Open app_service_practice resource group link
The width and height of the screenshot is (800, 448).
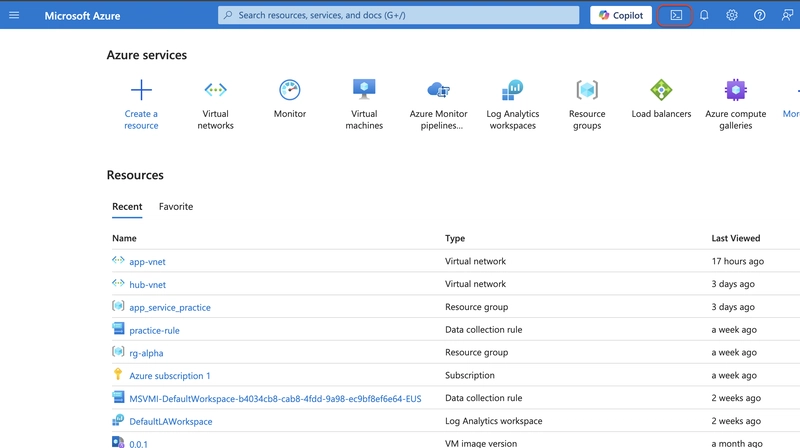tap(170, 307)
